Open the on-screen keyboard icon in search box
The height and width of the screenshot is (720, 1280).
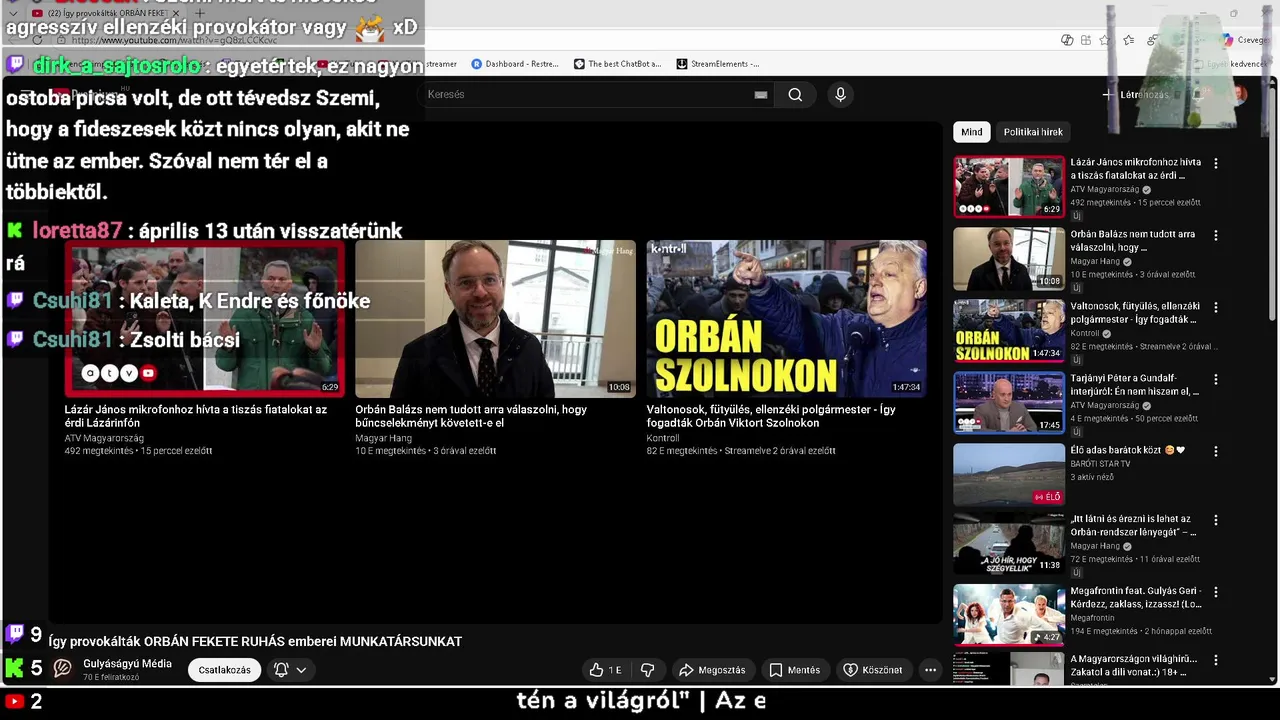[x=761, y=95]
